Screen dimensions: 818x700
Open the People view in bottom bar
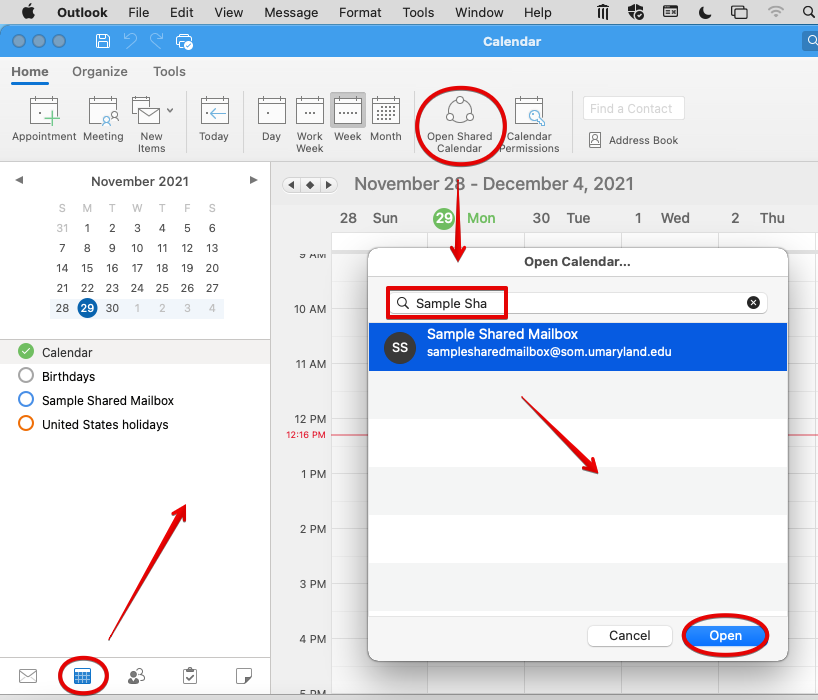tap(137, 676)
